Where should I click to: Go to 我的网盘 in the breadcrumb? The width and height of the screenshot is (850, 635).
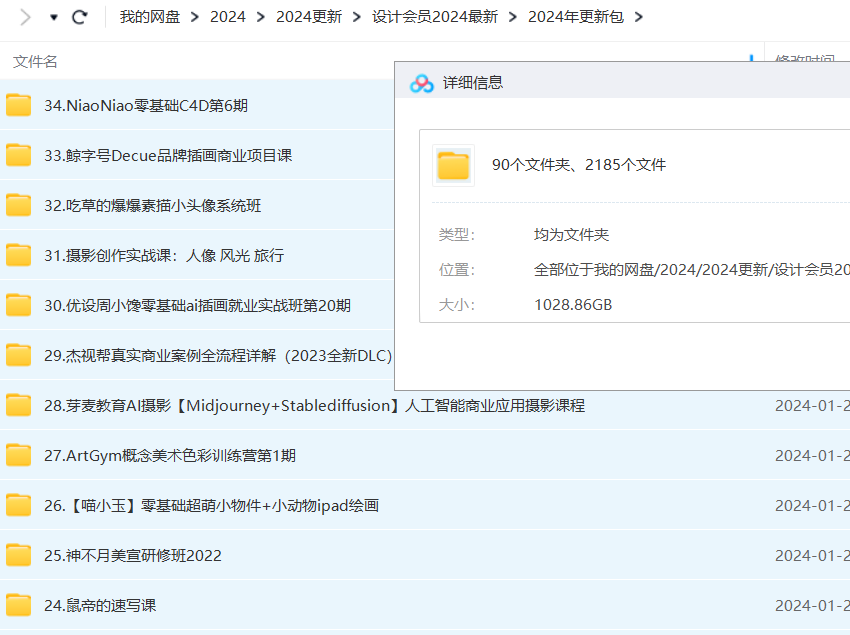[x=148, y=17]
